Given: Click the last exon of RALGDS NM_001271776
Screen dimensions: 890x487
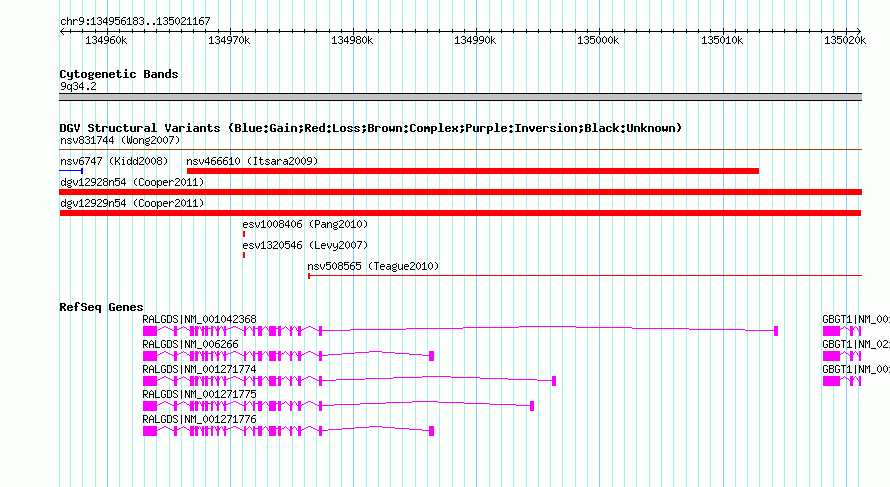Looking at the screenshot, I should click(x=431, y=430).
